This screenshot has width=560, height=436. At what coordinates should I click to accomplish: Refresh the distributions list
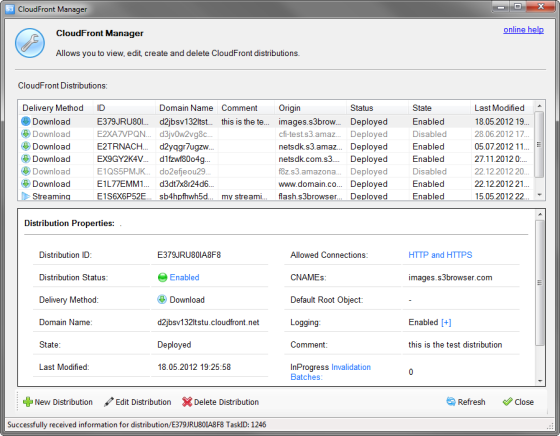click(466, 402)
